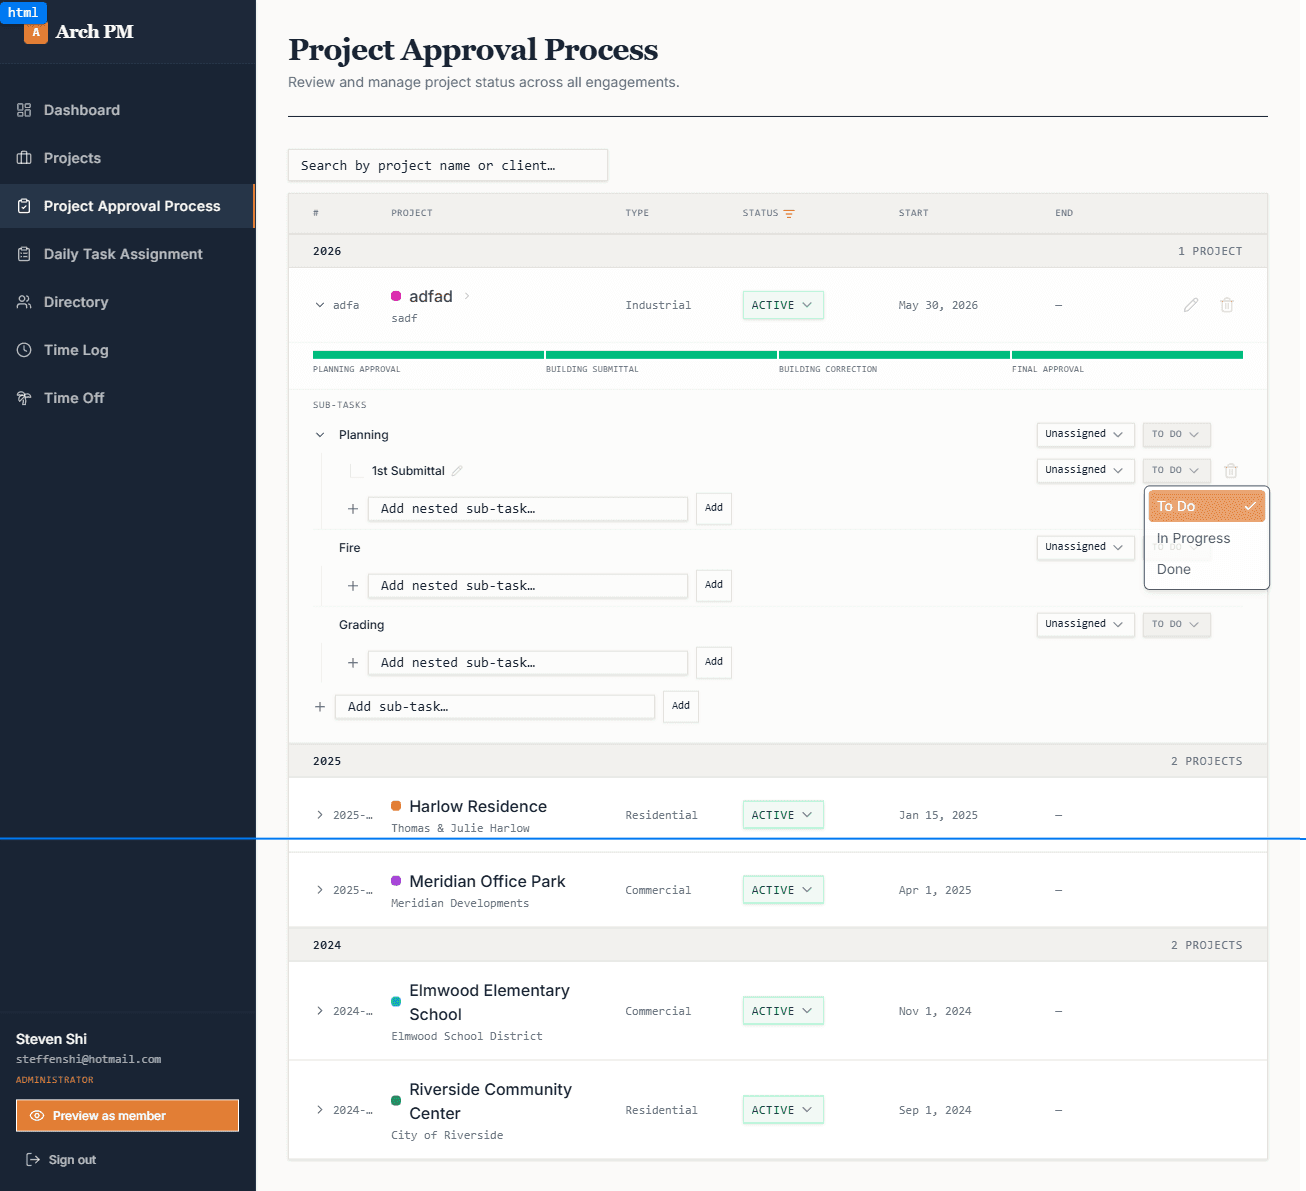Click the Harlow Residence project name
Screen dimensions: 1306x1191
pos(478,806)
